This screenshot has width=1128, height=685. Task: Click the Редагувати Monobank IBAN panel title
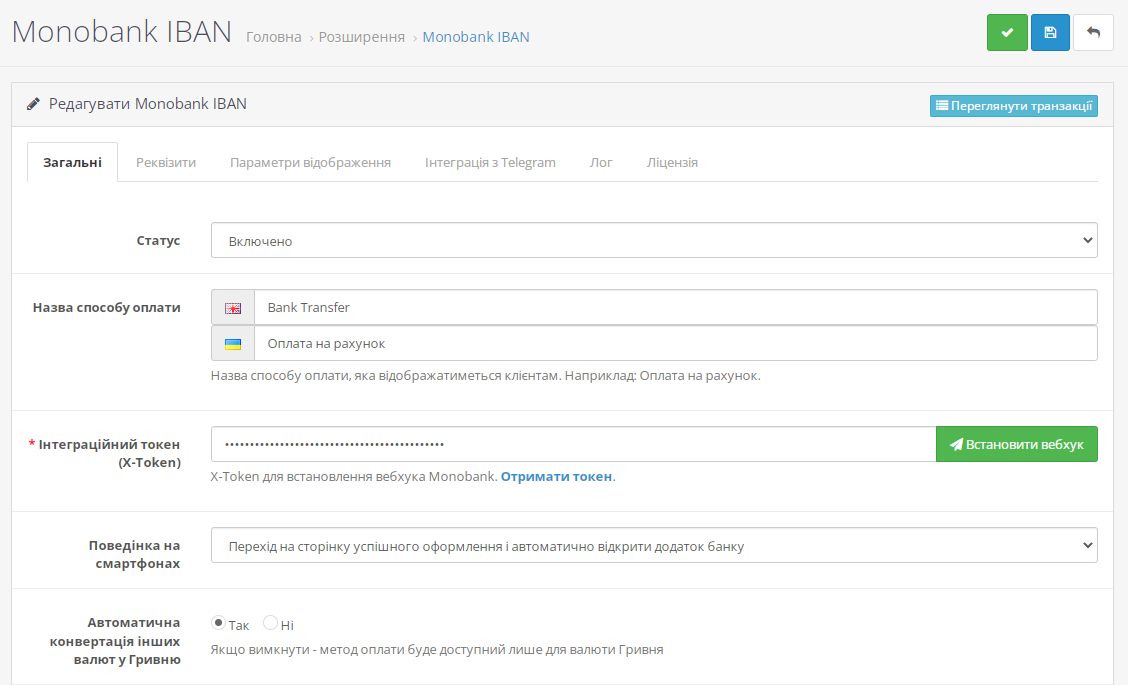[147, 104]
